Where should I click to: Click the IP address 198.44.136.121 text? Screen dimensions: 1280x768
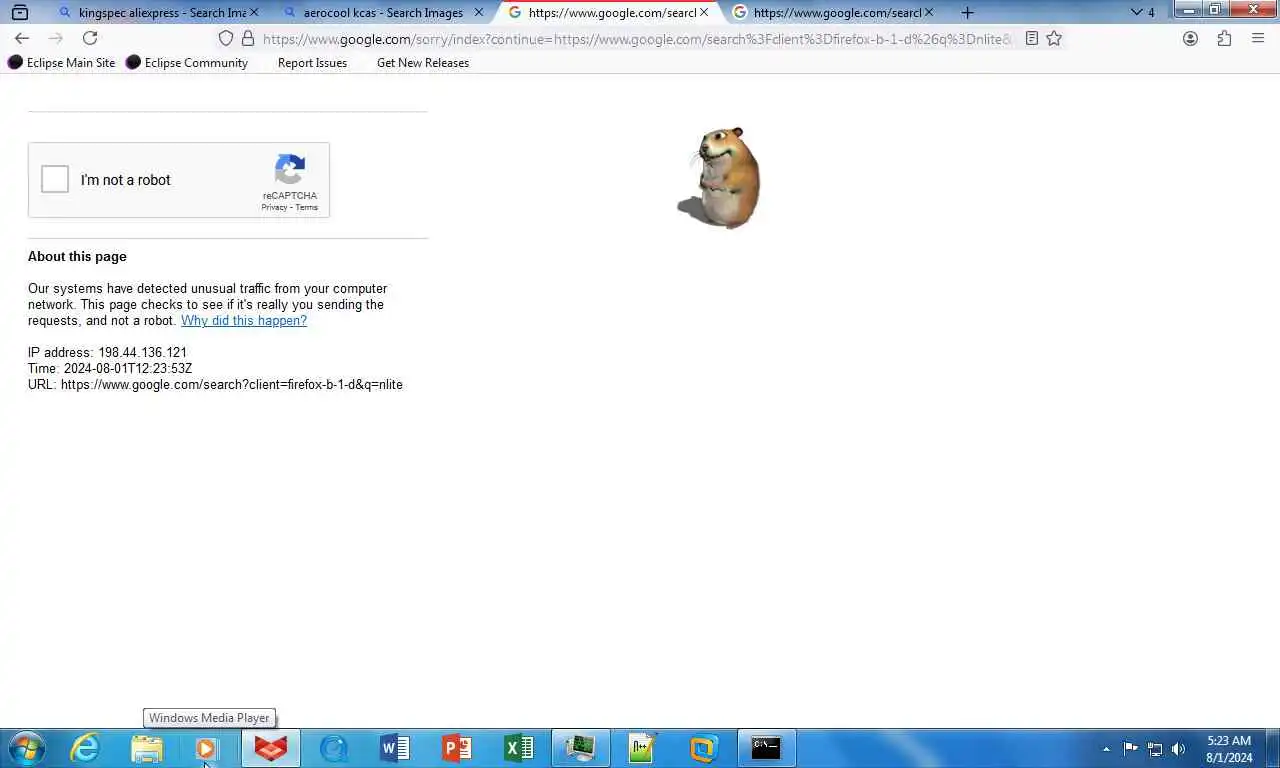[x=107, y=353]
